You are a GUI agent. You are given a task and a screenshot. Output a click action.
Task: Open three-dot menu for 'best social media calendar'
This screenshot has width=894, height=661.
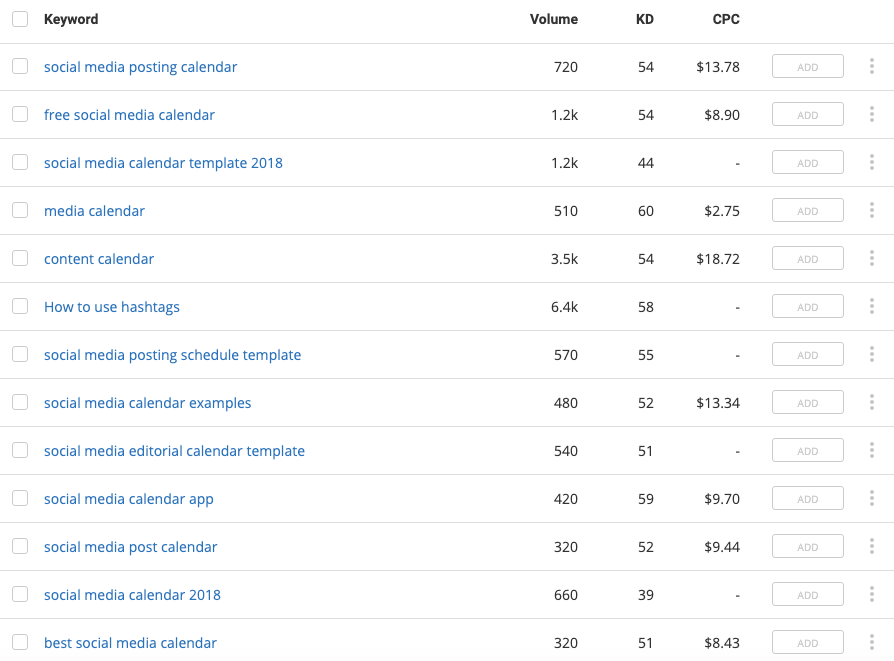pos(872,643)
